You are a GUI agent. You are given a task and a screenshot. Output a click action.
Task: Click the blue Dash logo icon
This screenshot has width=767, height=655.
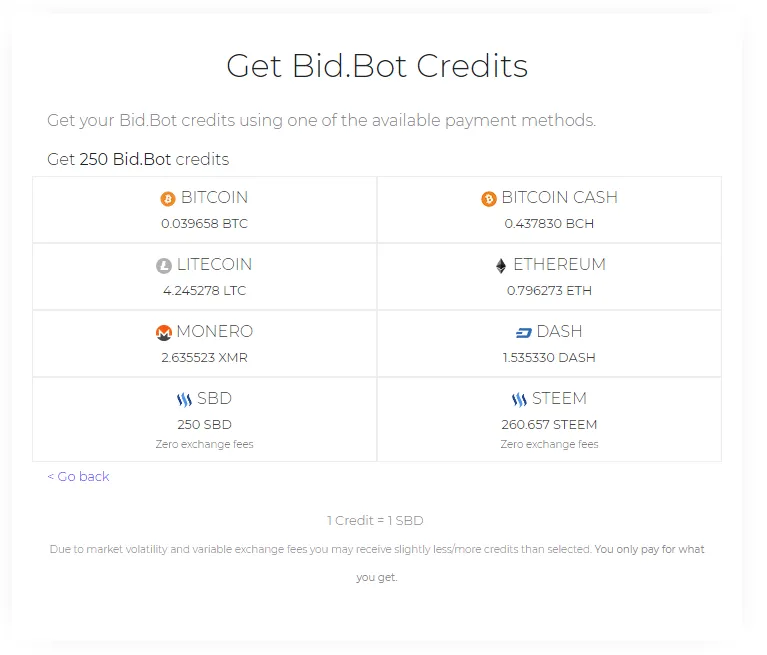click(x=523, y=333)
